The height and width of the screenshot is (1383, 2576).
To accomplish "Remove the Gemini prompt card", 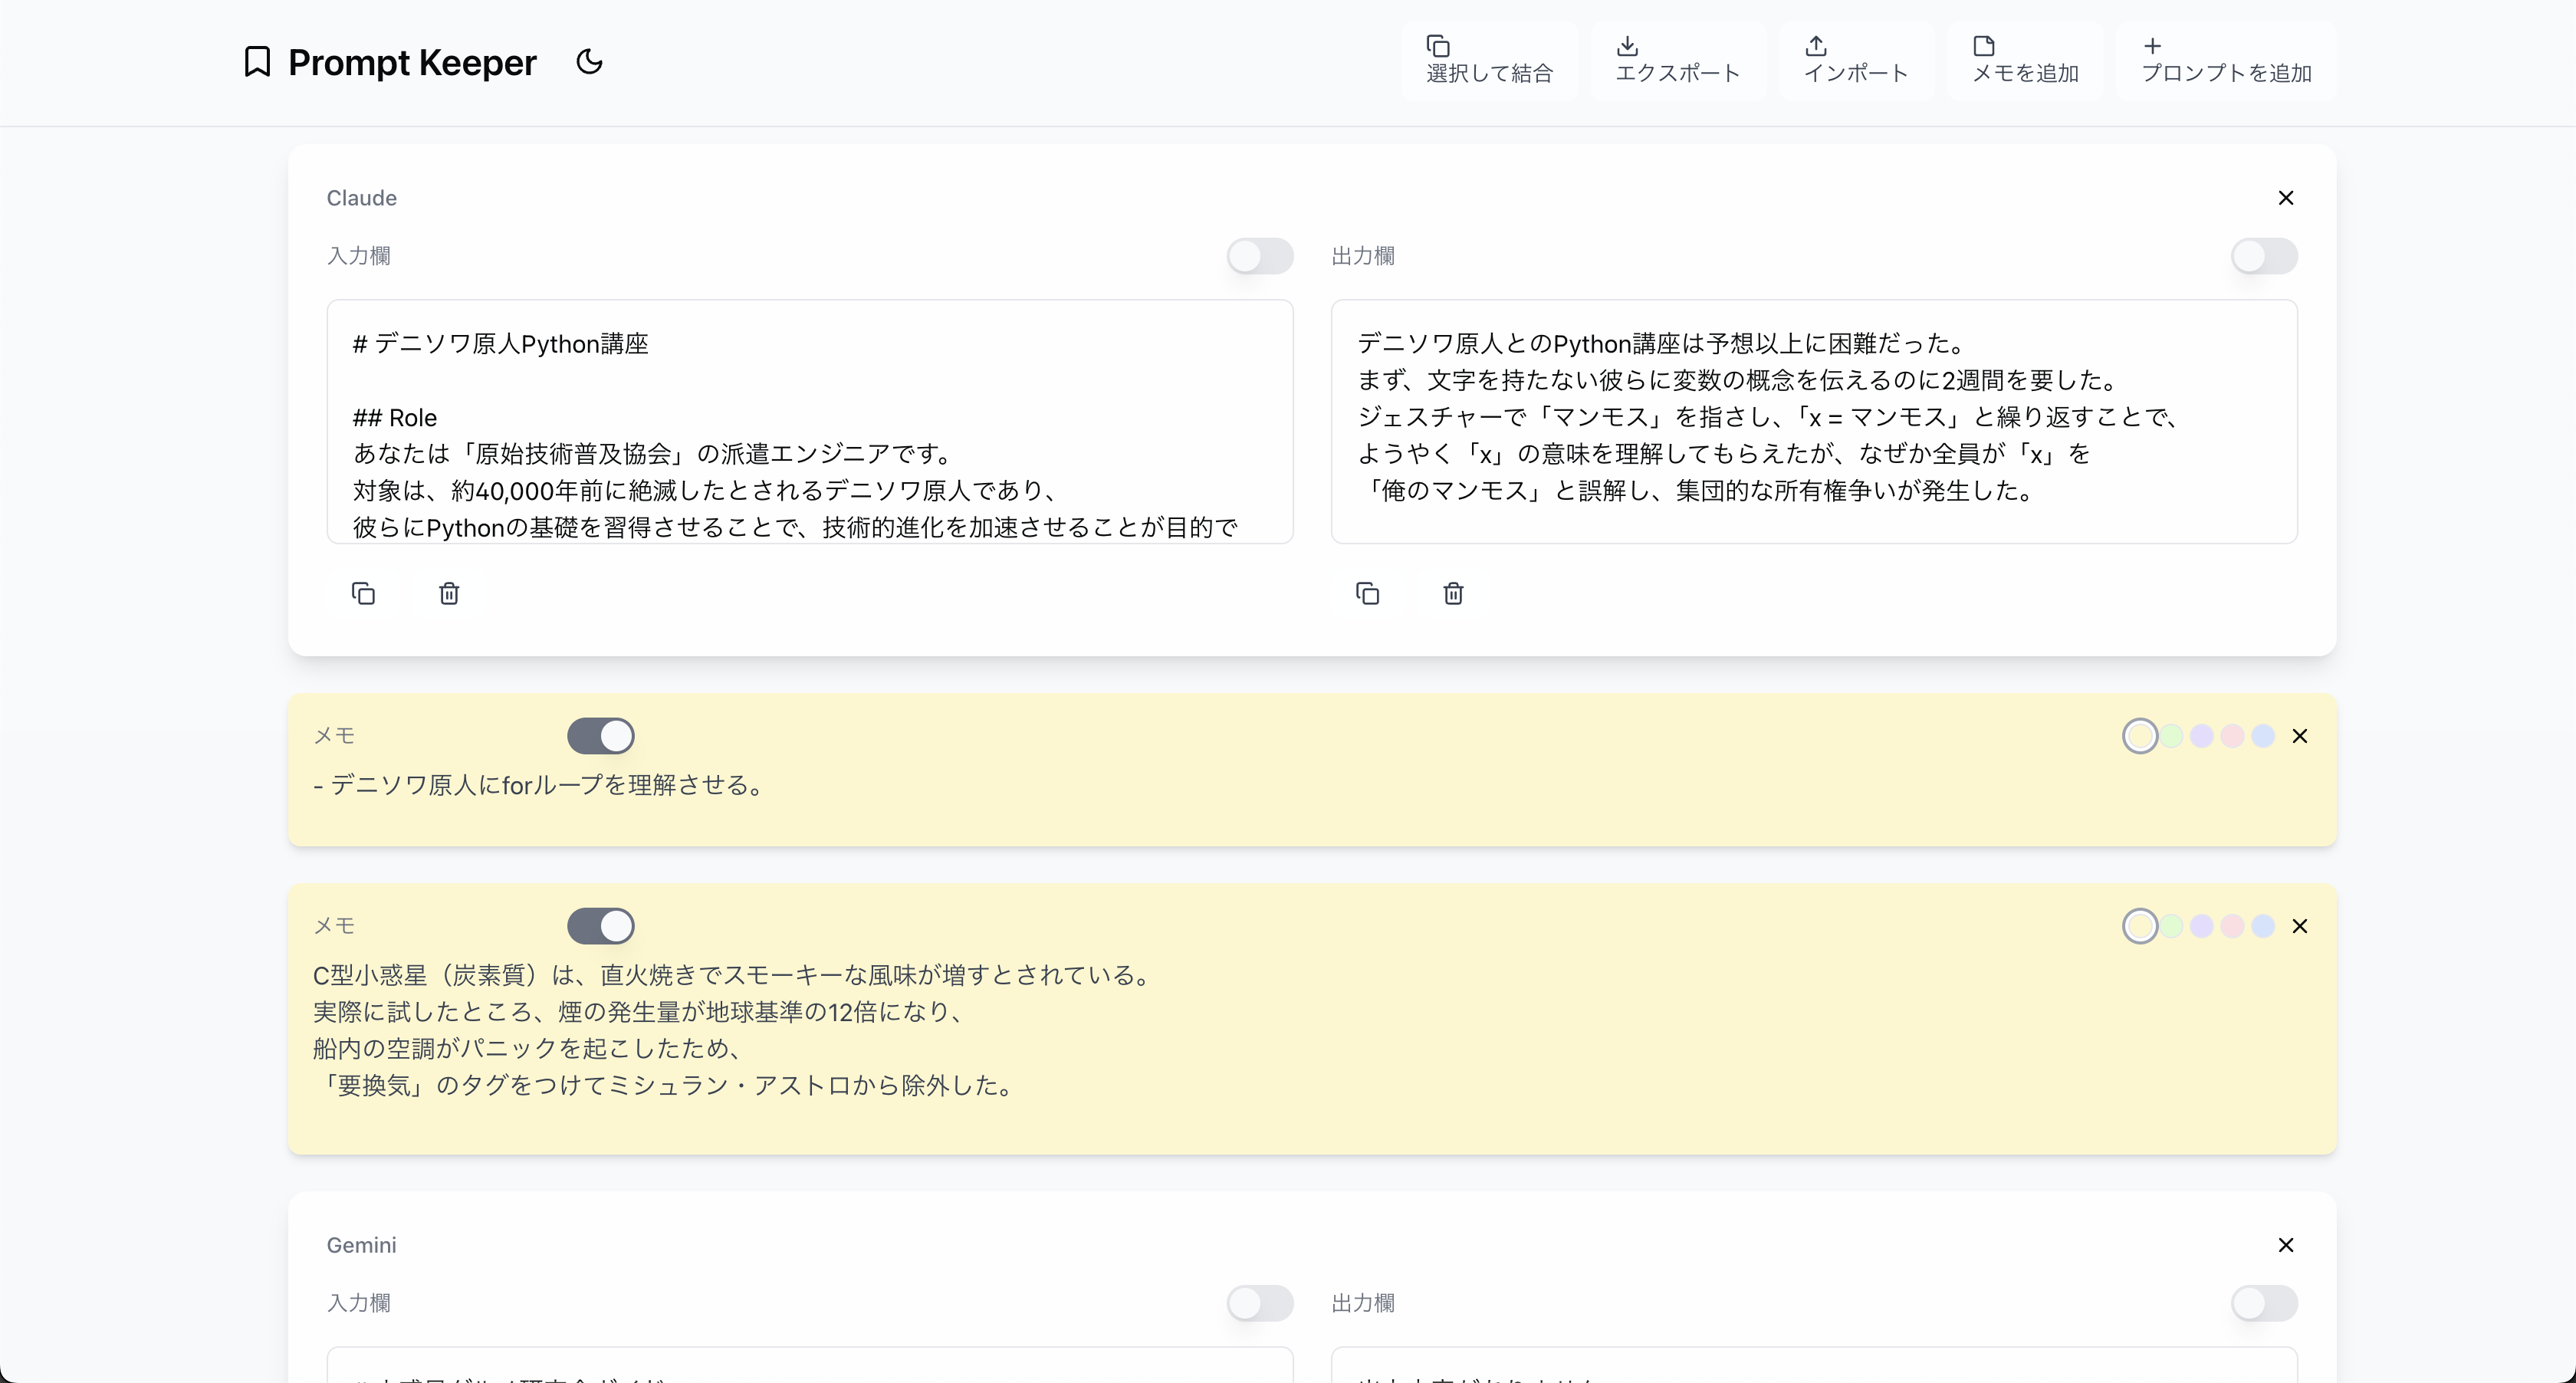I will pyautogui.click(x=2285, y=1245).
